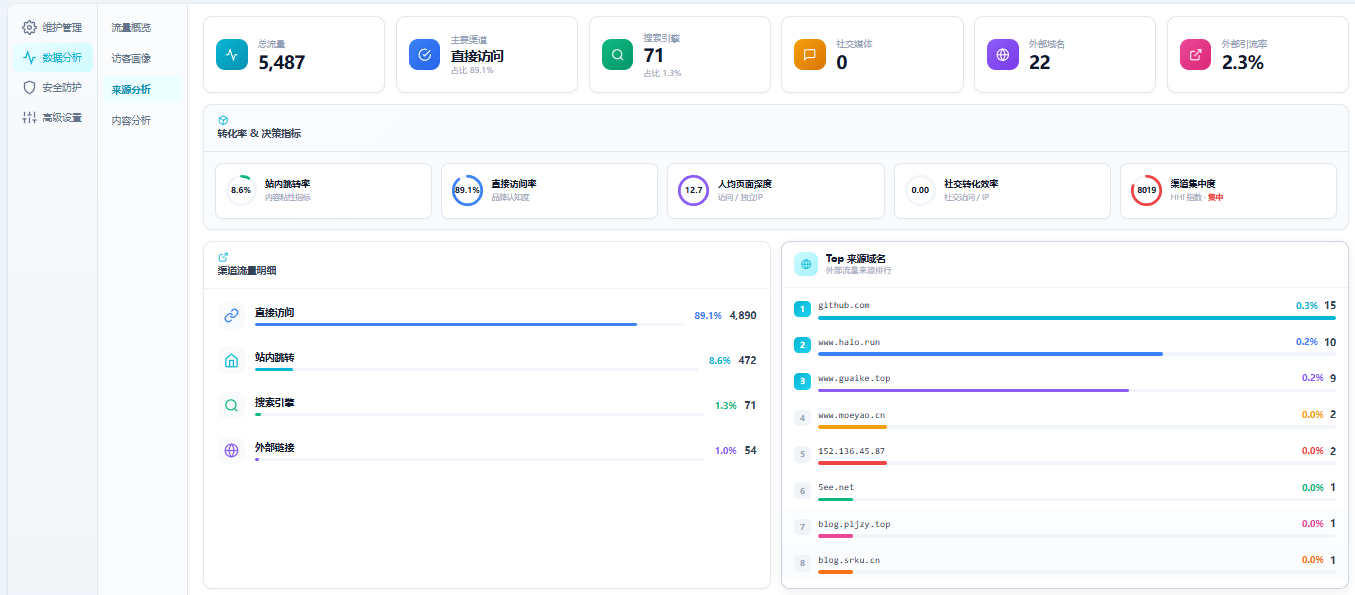Open 维护管理 in the sidebar
This screenshot has width=1355, height=595.
54,27
